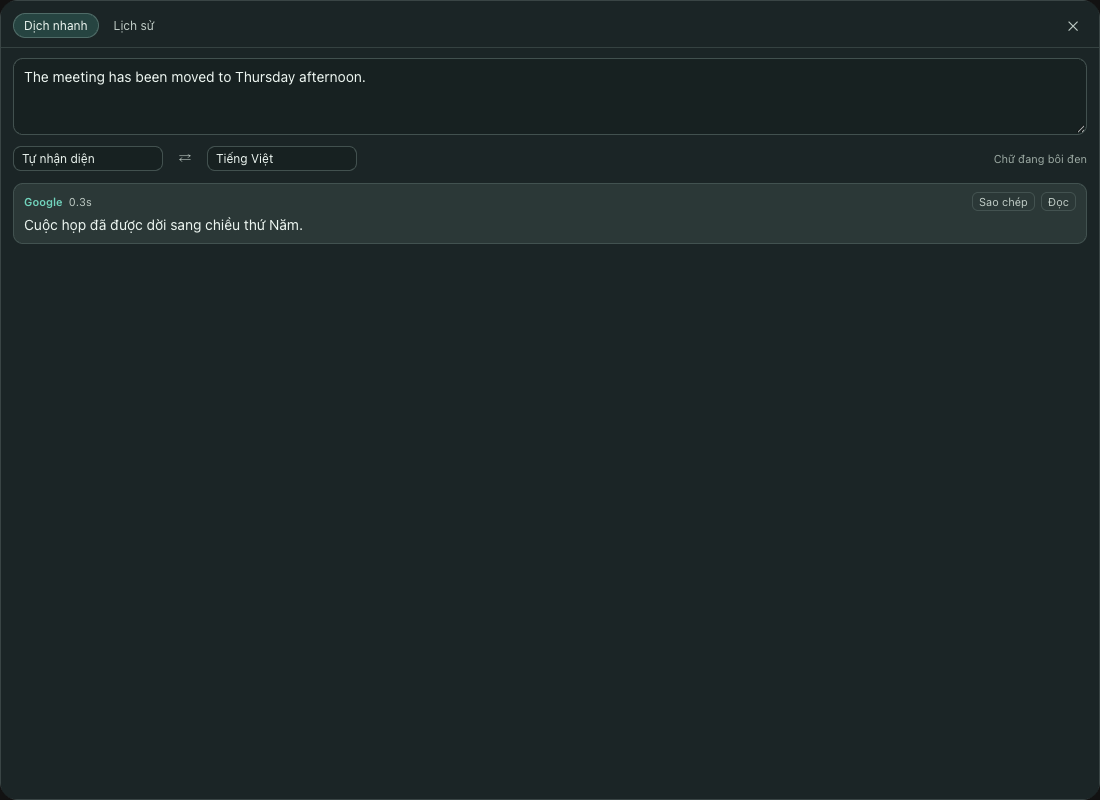Open the Tự nhận diện source language dropdown
This screenshot has height=800, width=1100.
pyautogui.click(x=88, y=159)
